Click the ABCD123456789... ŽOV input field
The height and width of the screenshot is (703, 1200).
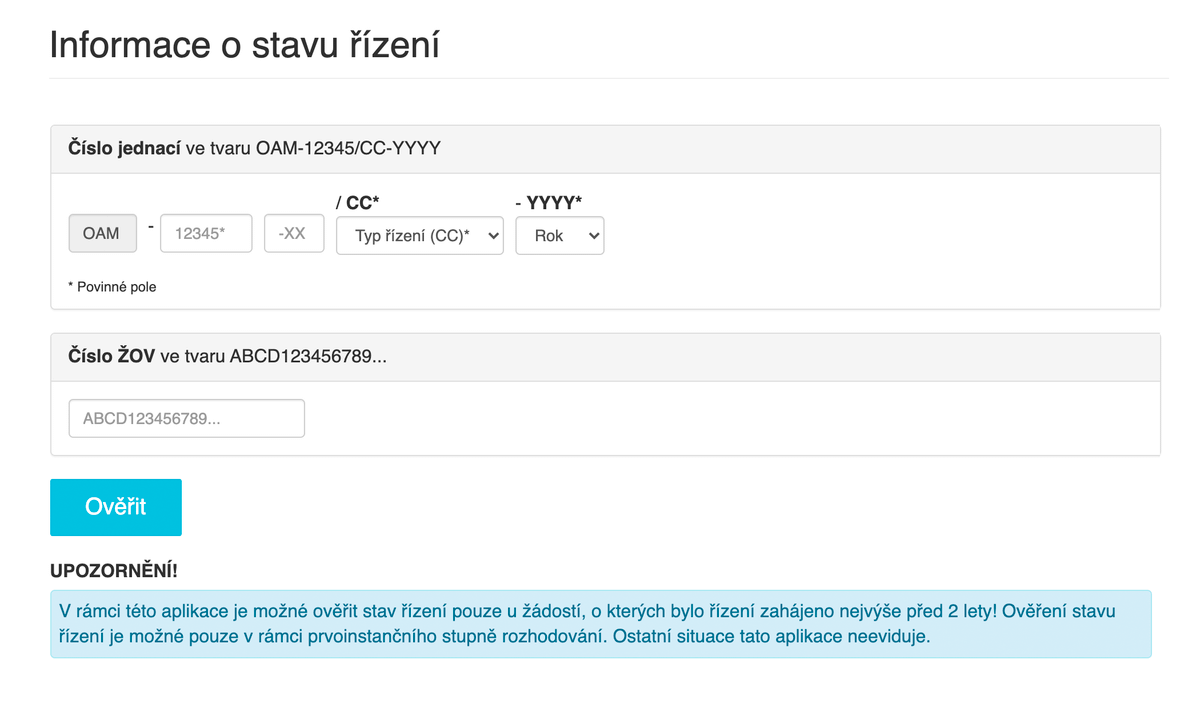point(186,419)
